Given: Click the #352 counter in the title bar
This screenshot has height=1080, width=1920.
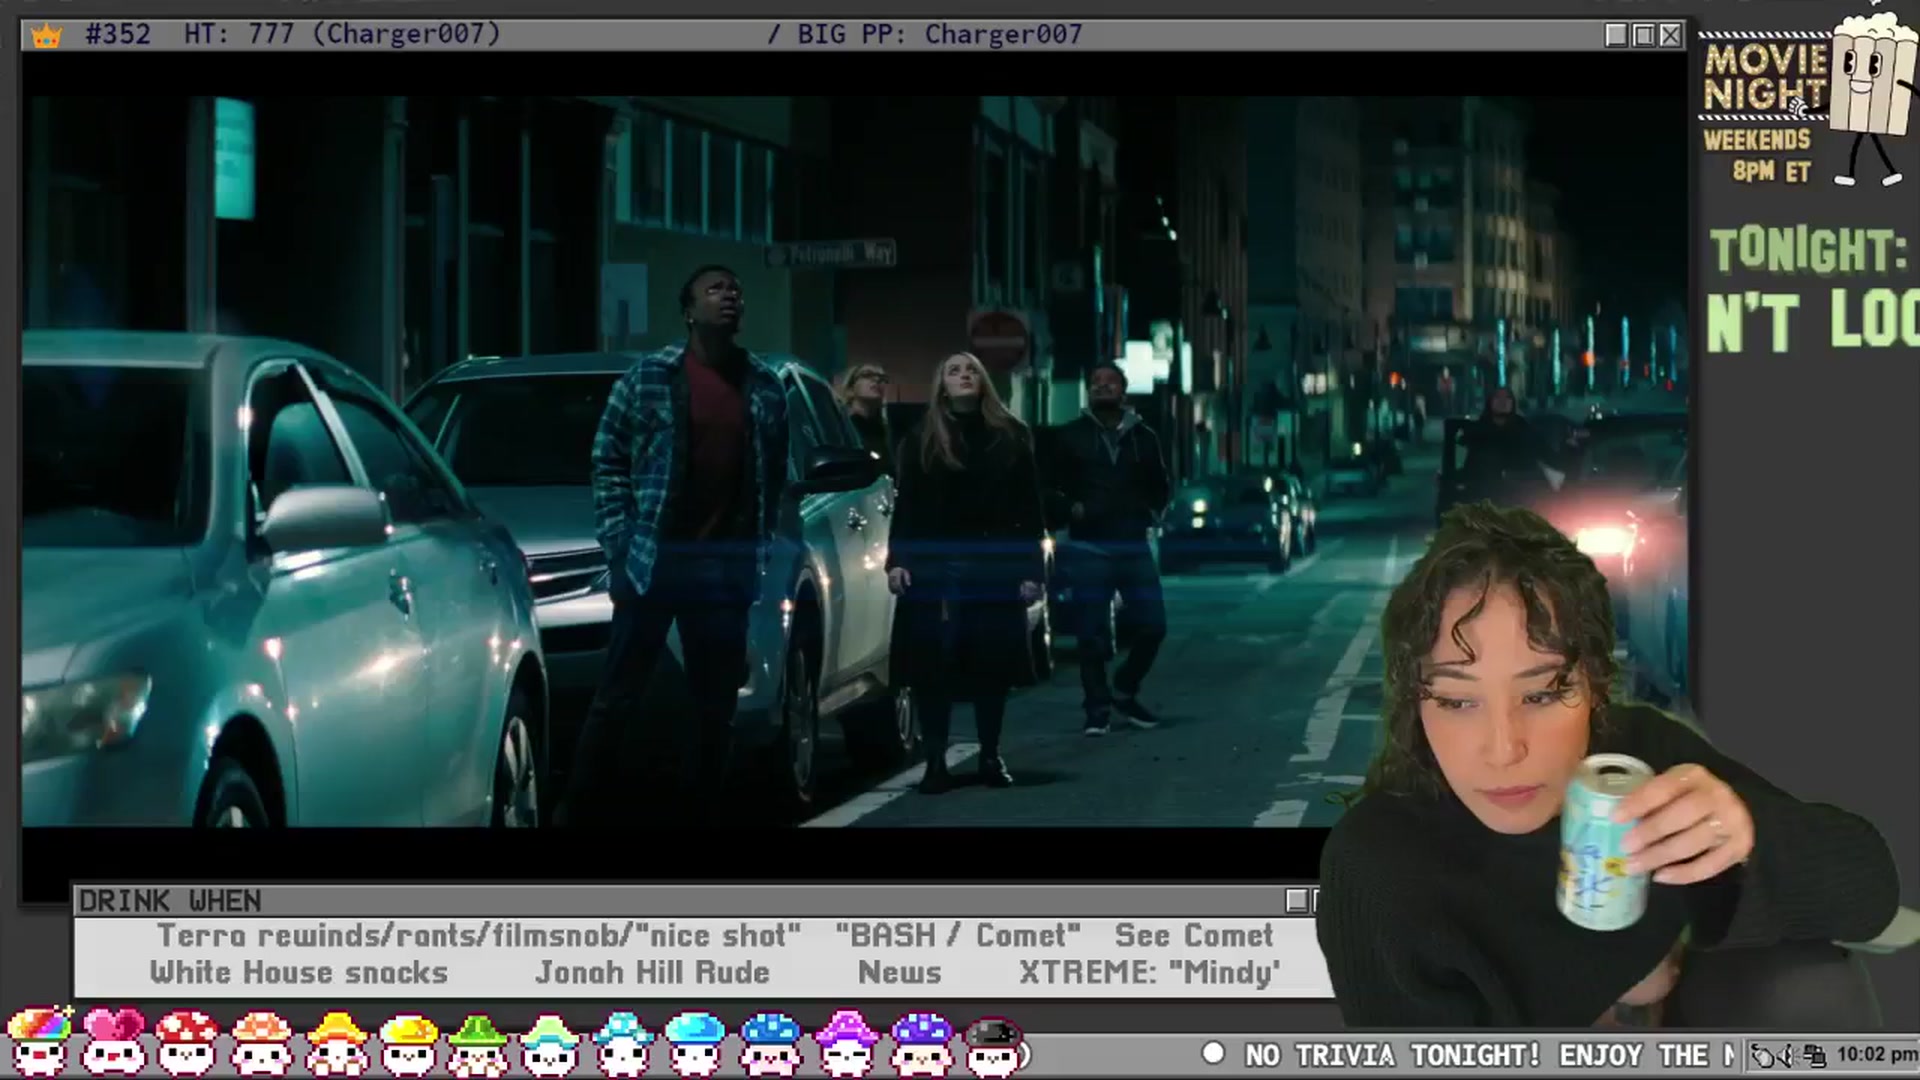Looking at the screenshot, I should point(118,34).
